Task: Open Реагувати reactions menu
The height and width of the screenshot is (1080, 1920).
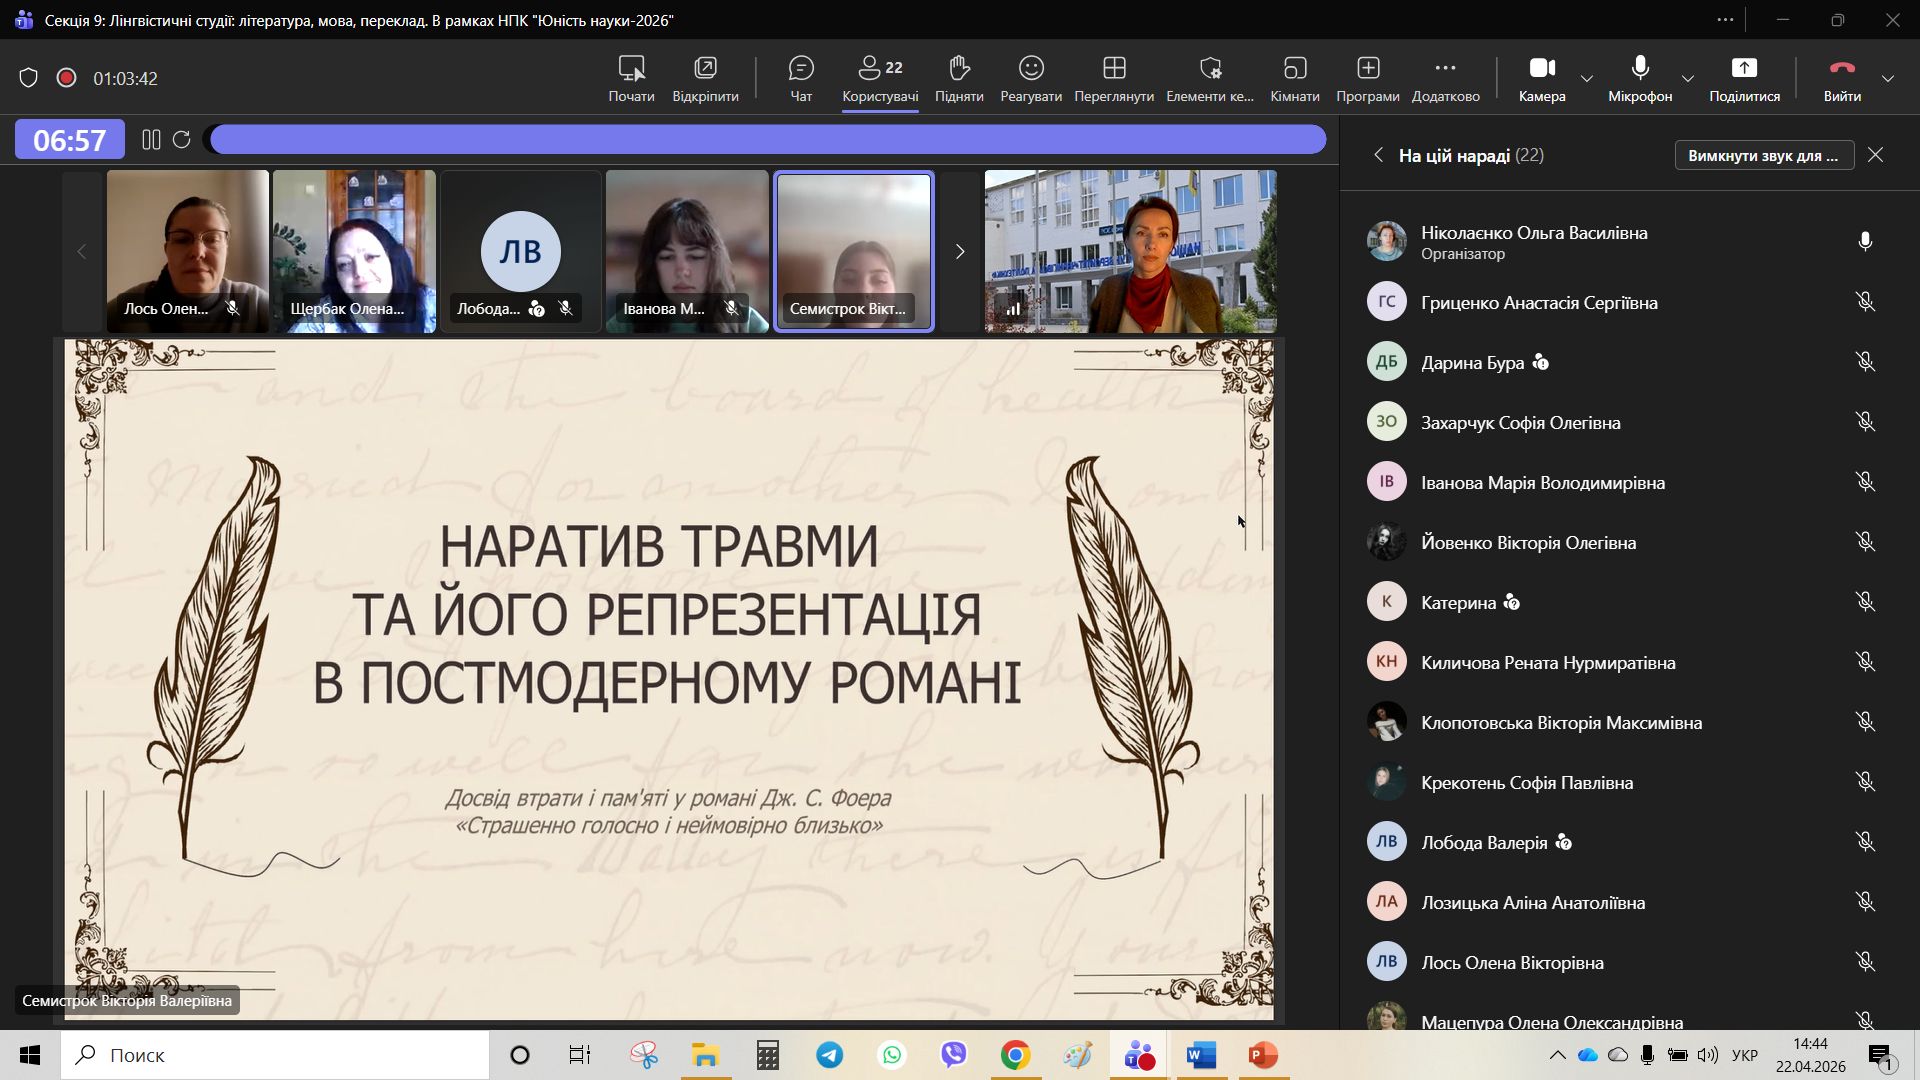Action: 1030,78
